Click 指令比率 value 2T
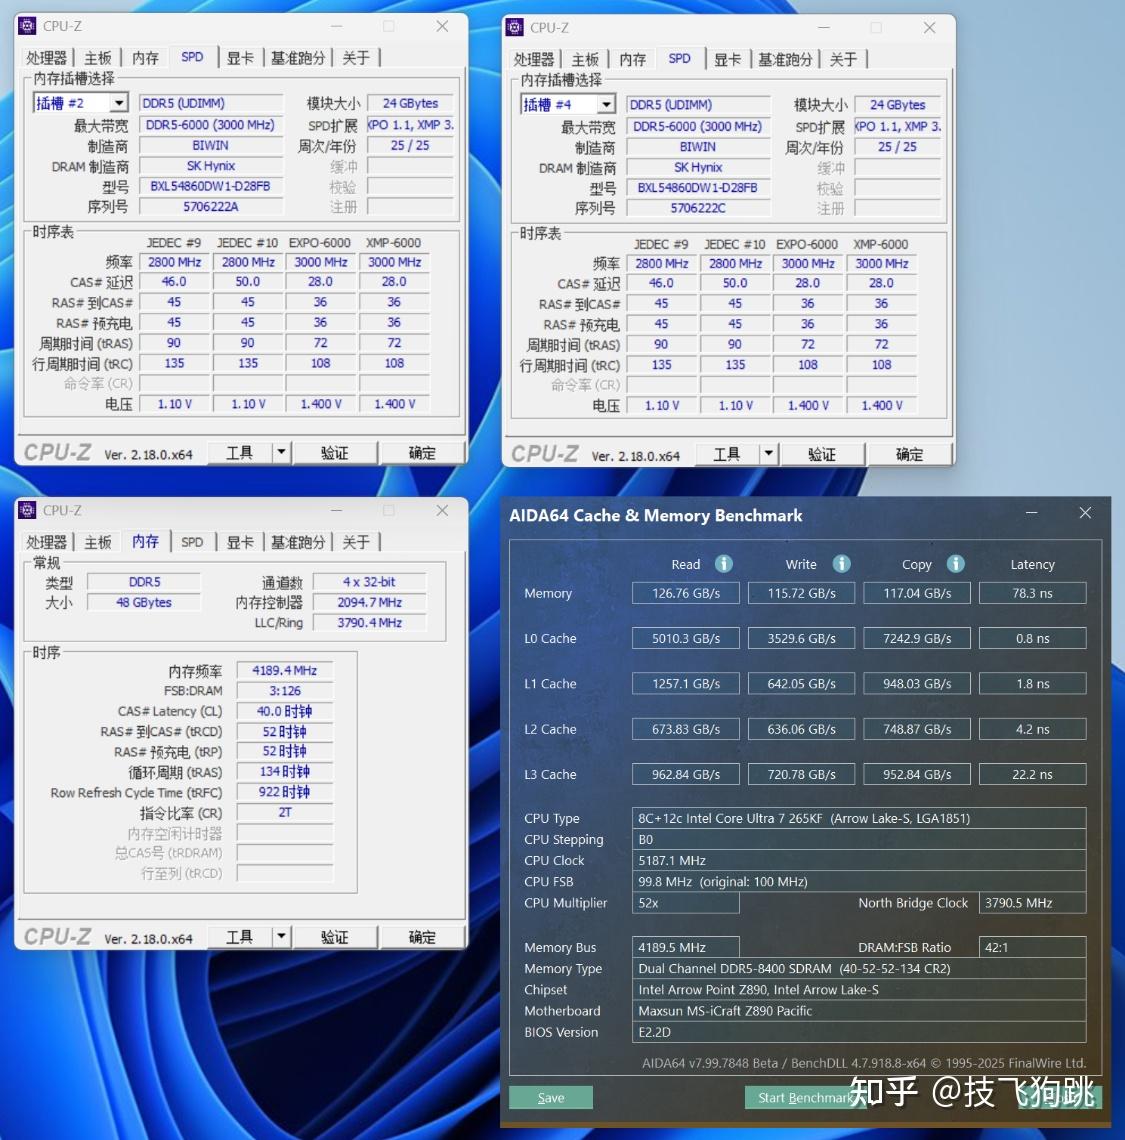The height and width of the screenshot is (1140, 1125). tap(284, 812)
